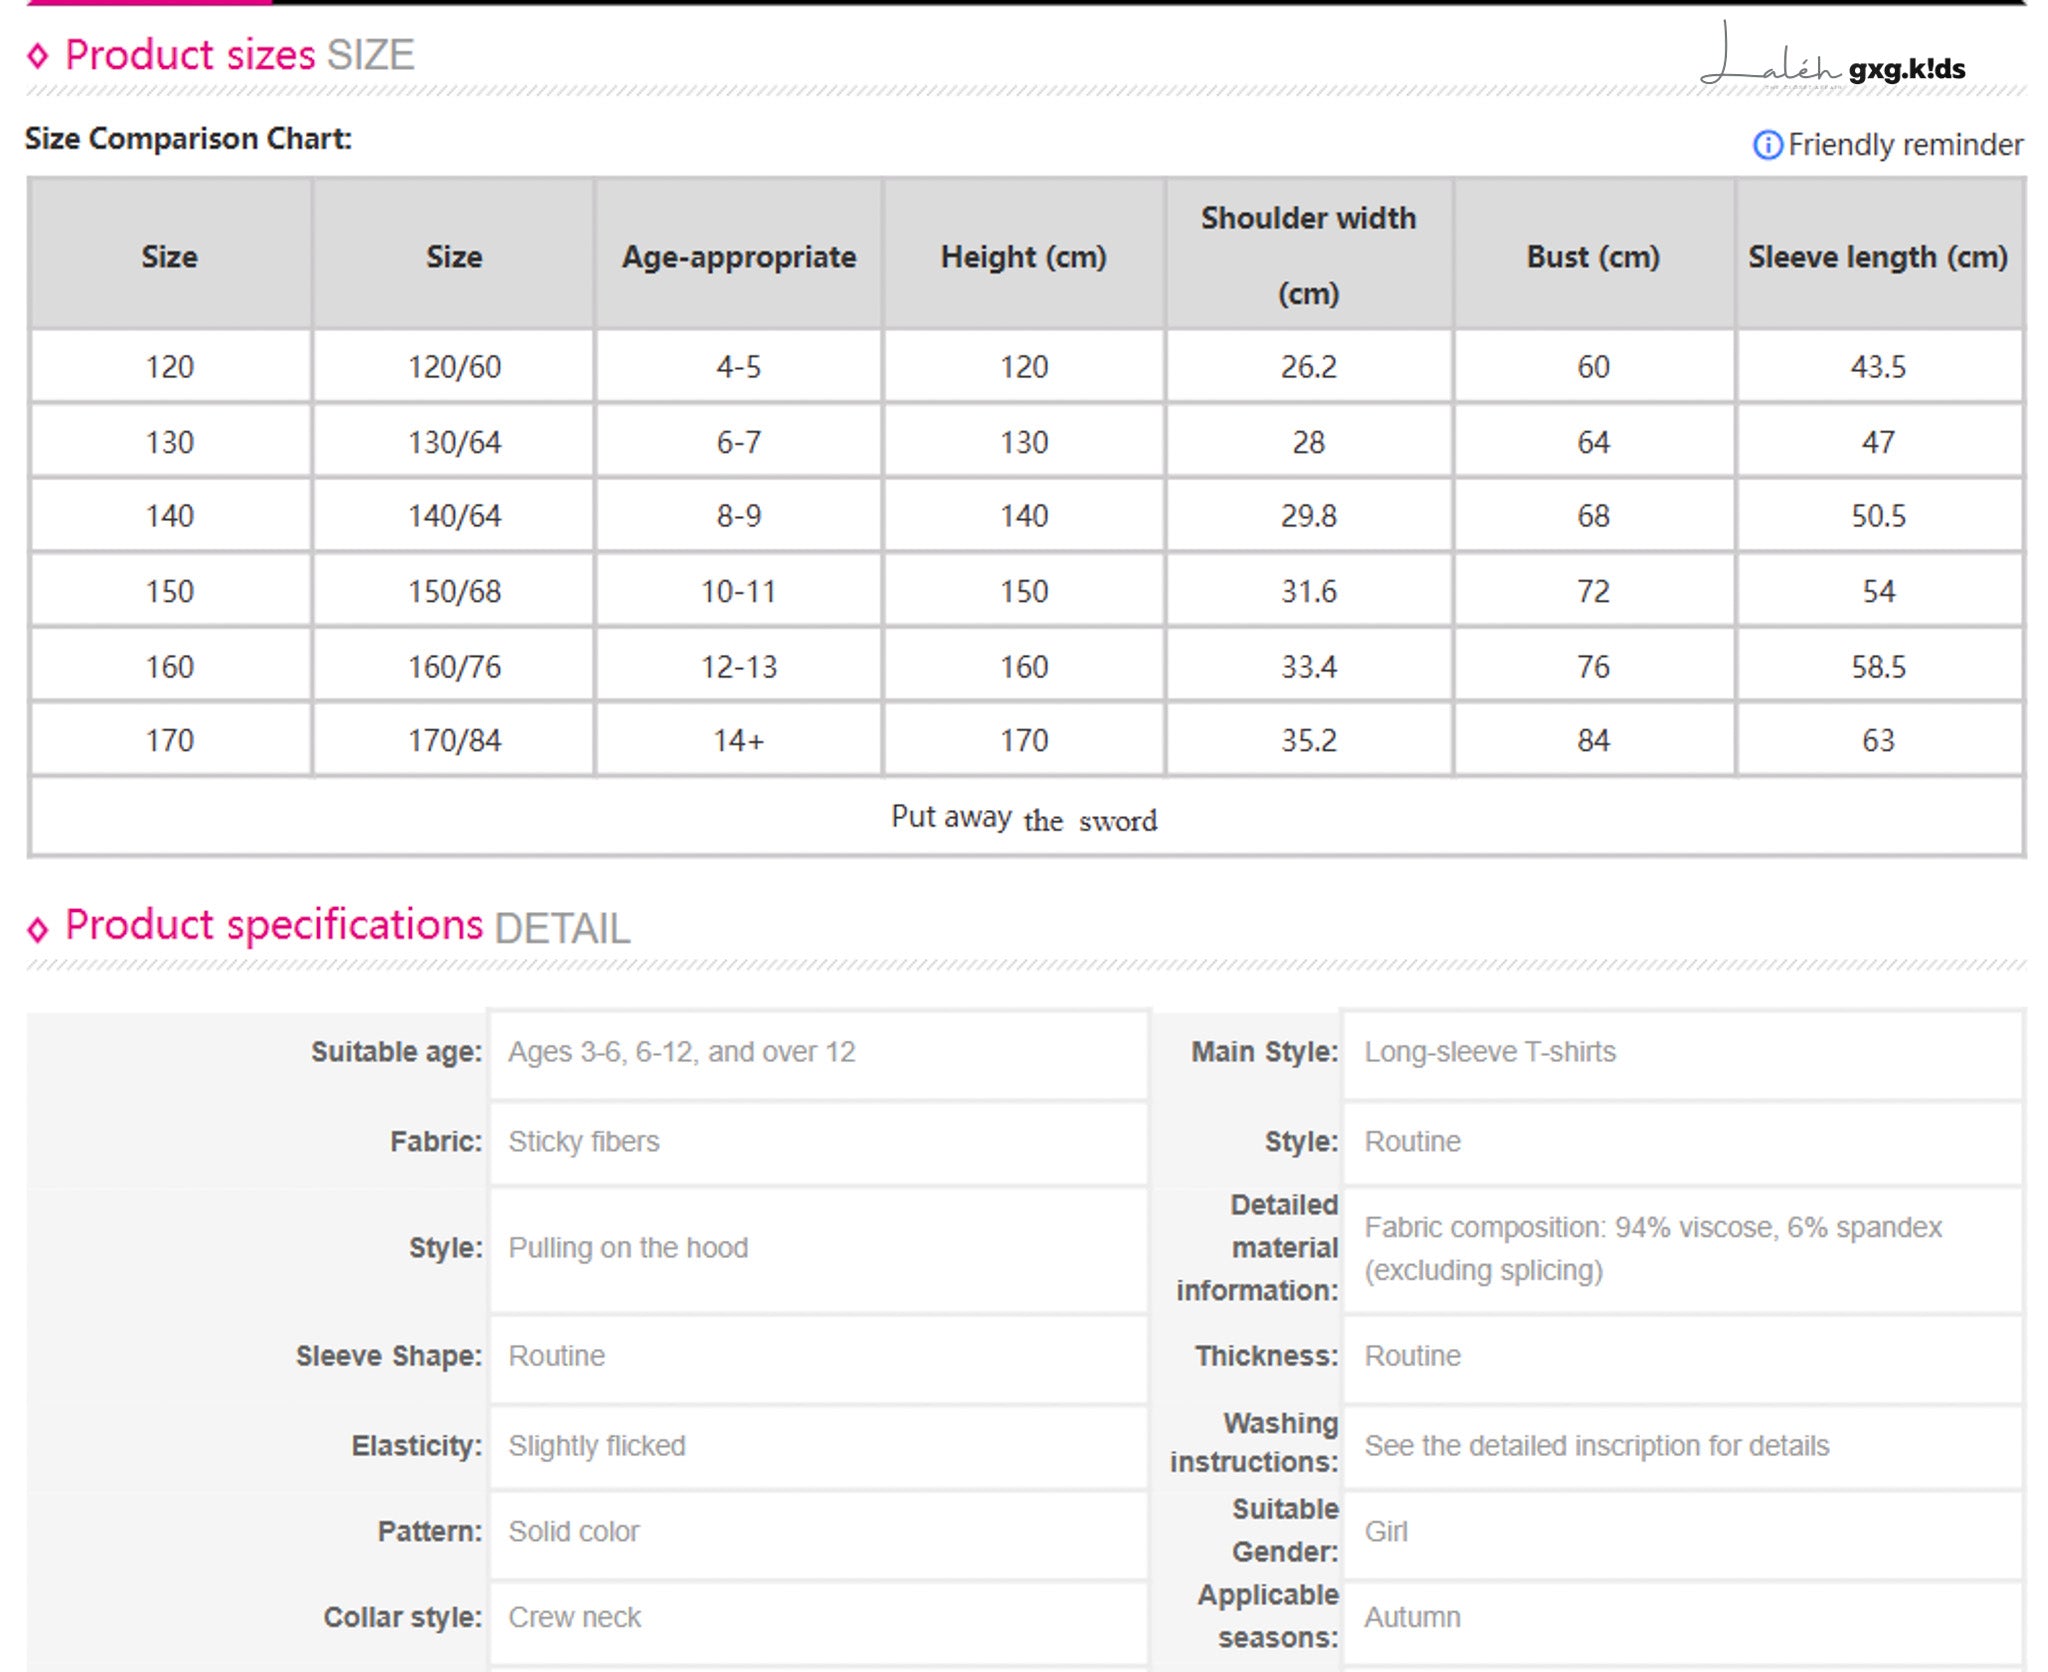Image resolution: width=2048 pixels, height=1672 pixels.
Task: Click 'Routine' value beside Sleeve Shape
Action: pyautogui.click(x=557, y=1356)
